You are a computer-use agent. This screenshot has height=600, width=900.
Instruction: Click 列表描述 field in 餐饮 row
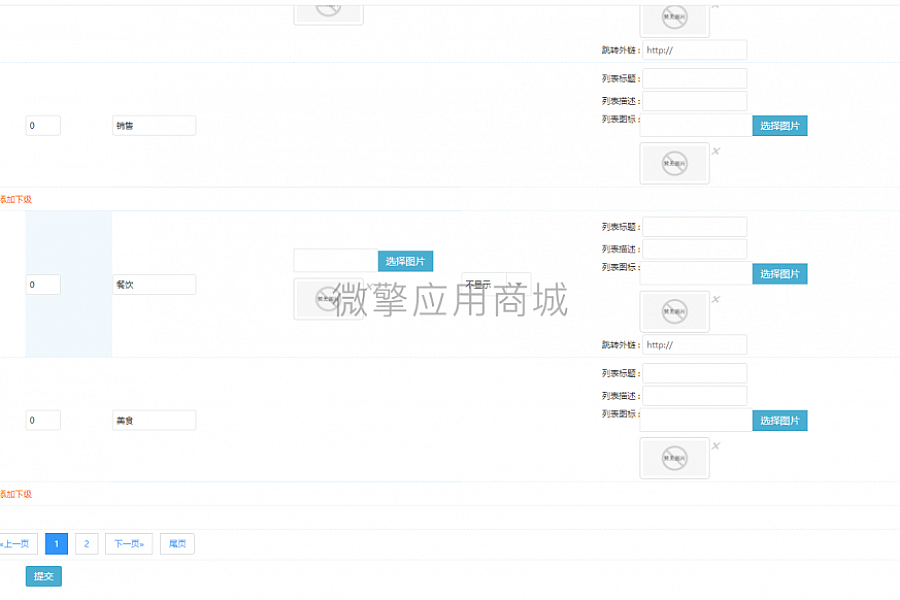click(695, 249)
